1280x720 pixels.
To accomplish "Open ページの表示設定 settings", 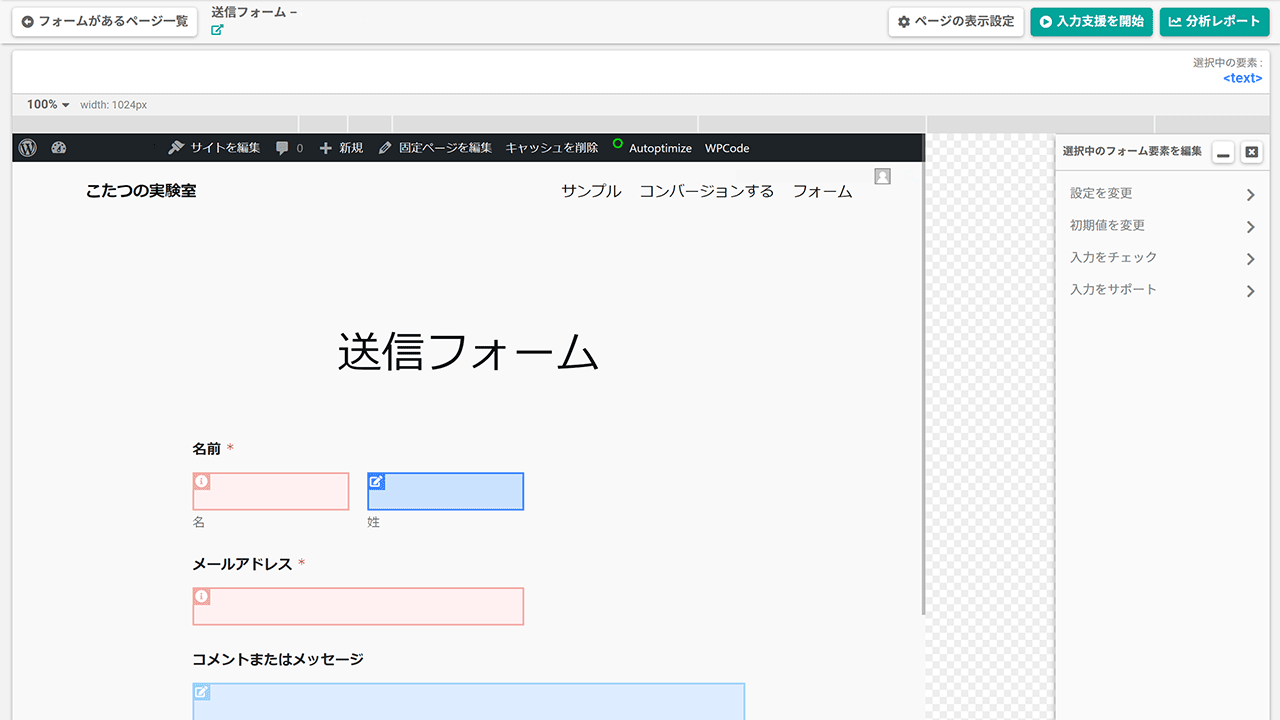I will coord(956,21).
